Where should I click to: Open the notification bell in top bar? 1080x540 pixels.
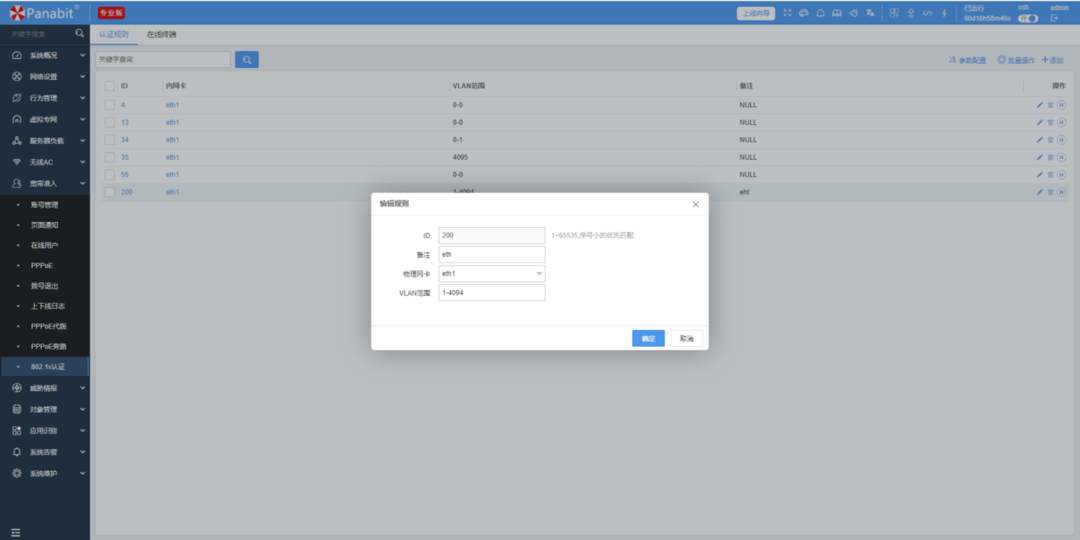pyautogui.click(x=820, y=13)
